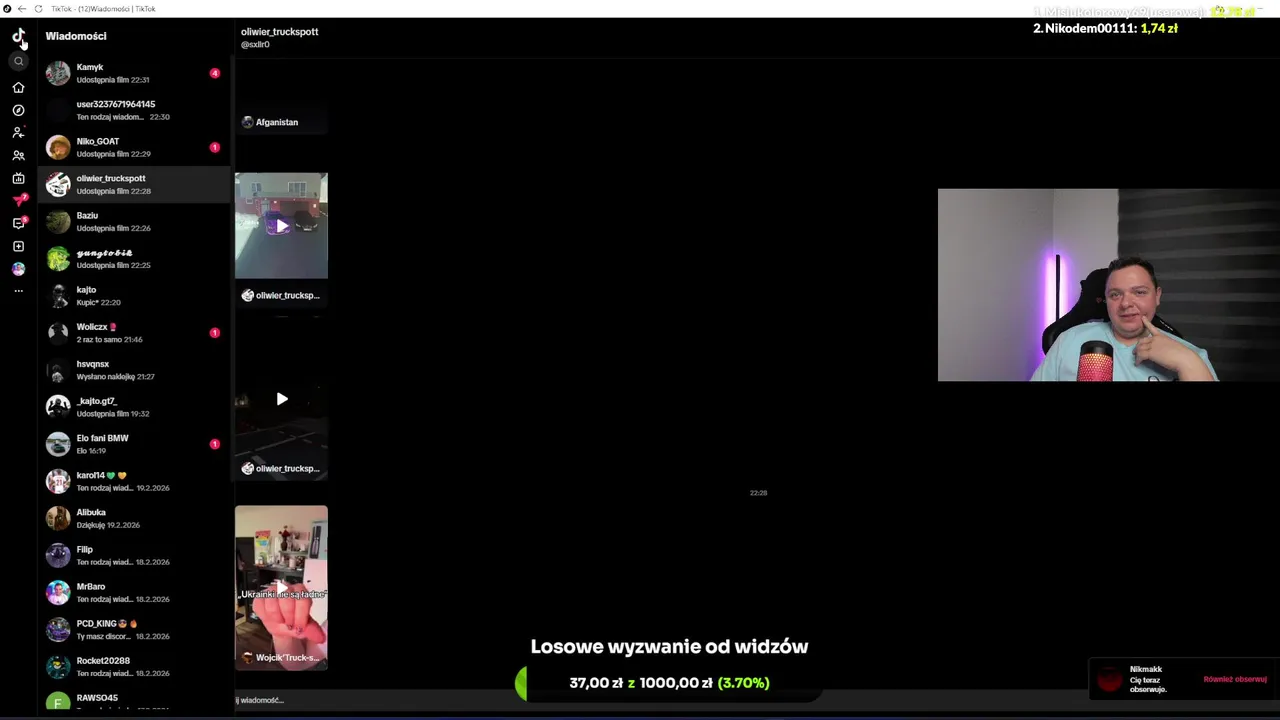The height and width of the screenshot is (720, 1280).
Task: Open Rocket20288 conversation
Action: [x=134, y=666]
